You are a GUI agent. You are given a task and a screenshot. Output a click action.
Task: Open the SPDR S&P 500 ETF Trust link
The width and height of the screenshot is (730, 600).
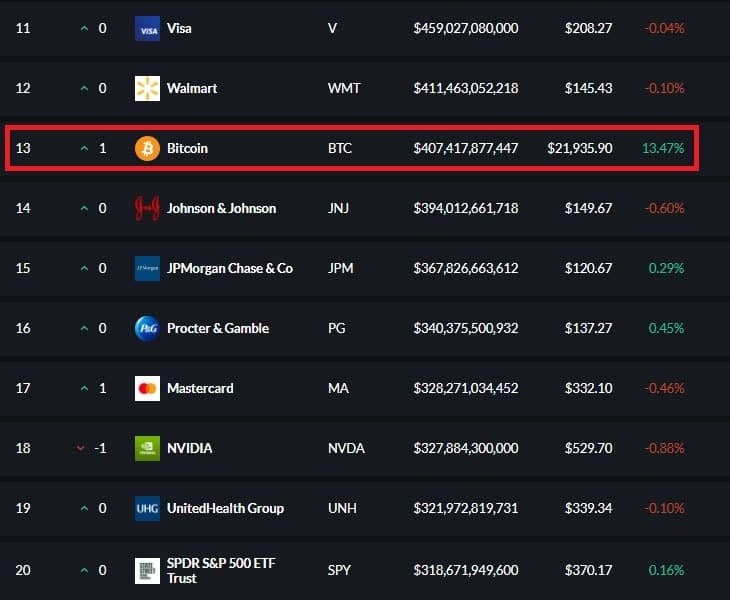[x=221, y=571]
